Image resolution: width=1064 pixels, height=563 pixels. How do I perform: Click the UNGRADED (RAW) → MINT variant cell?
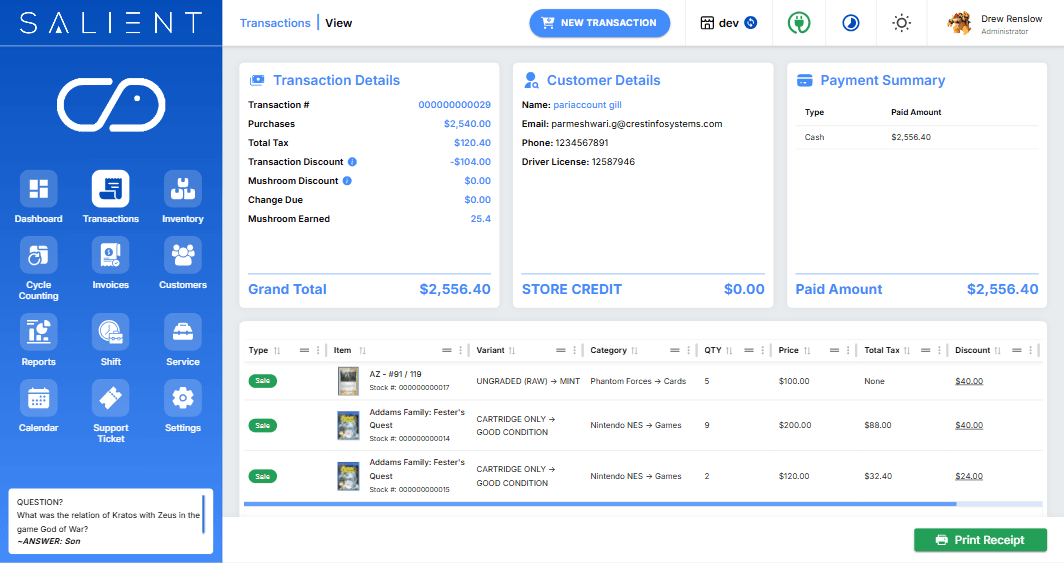528,381
